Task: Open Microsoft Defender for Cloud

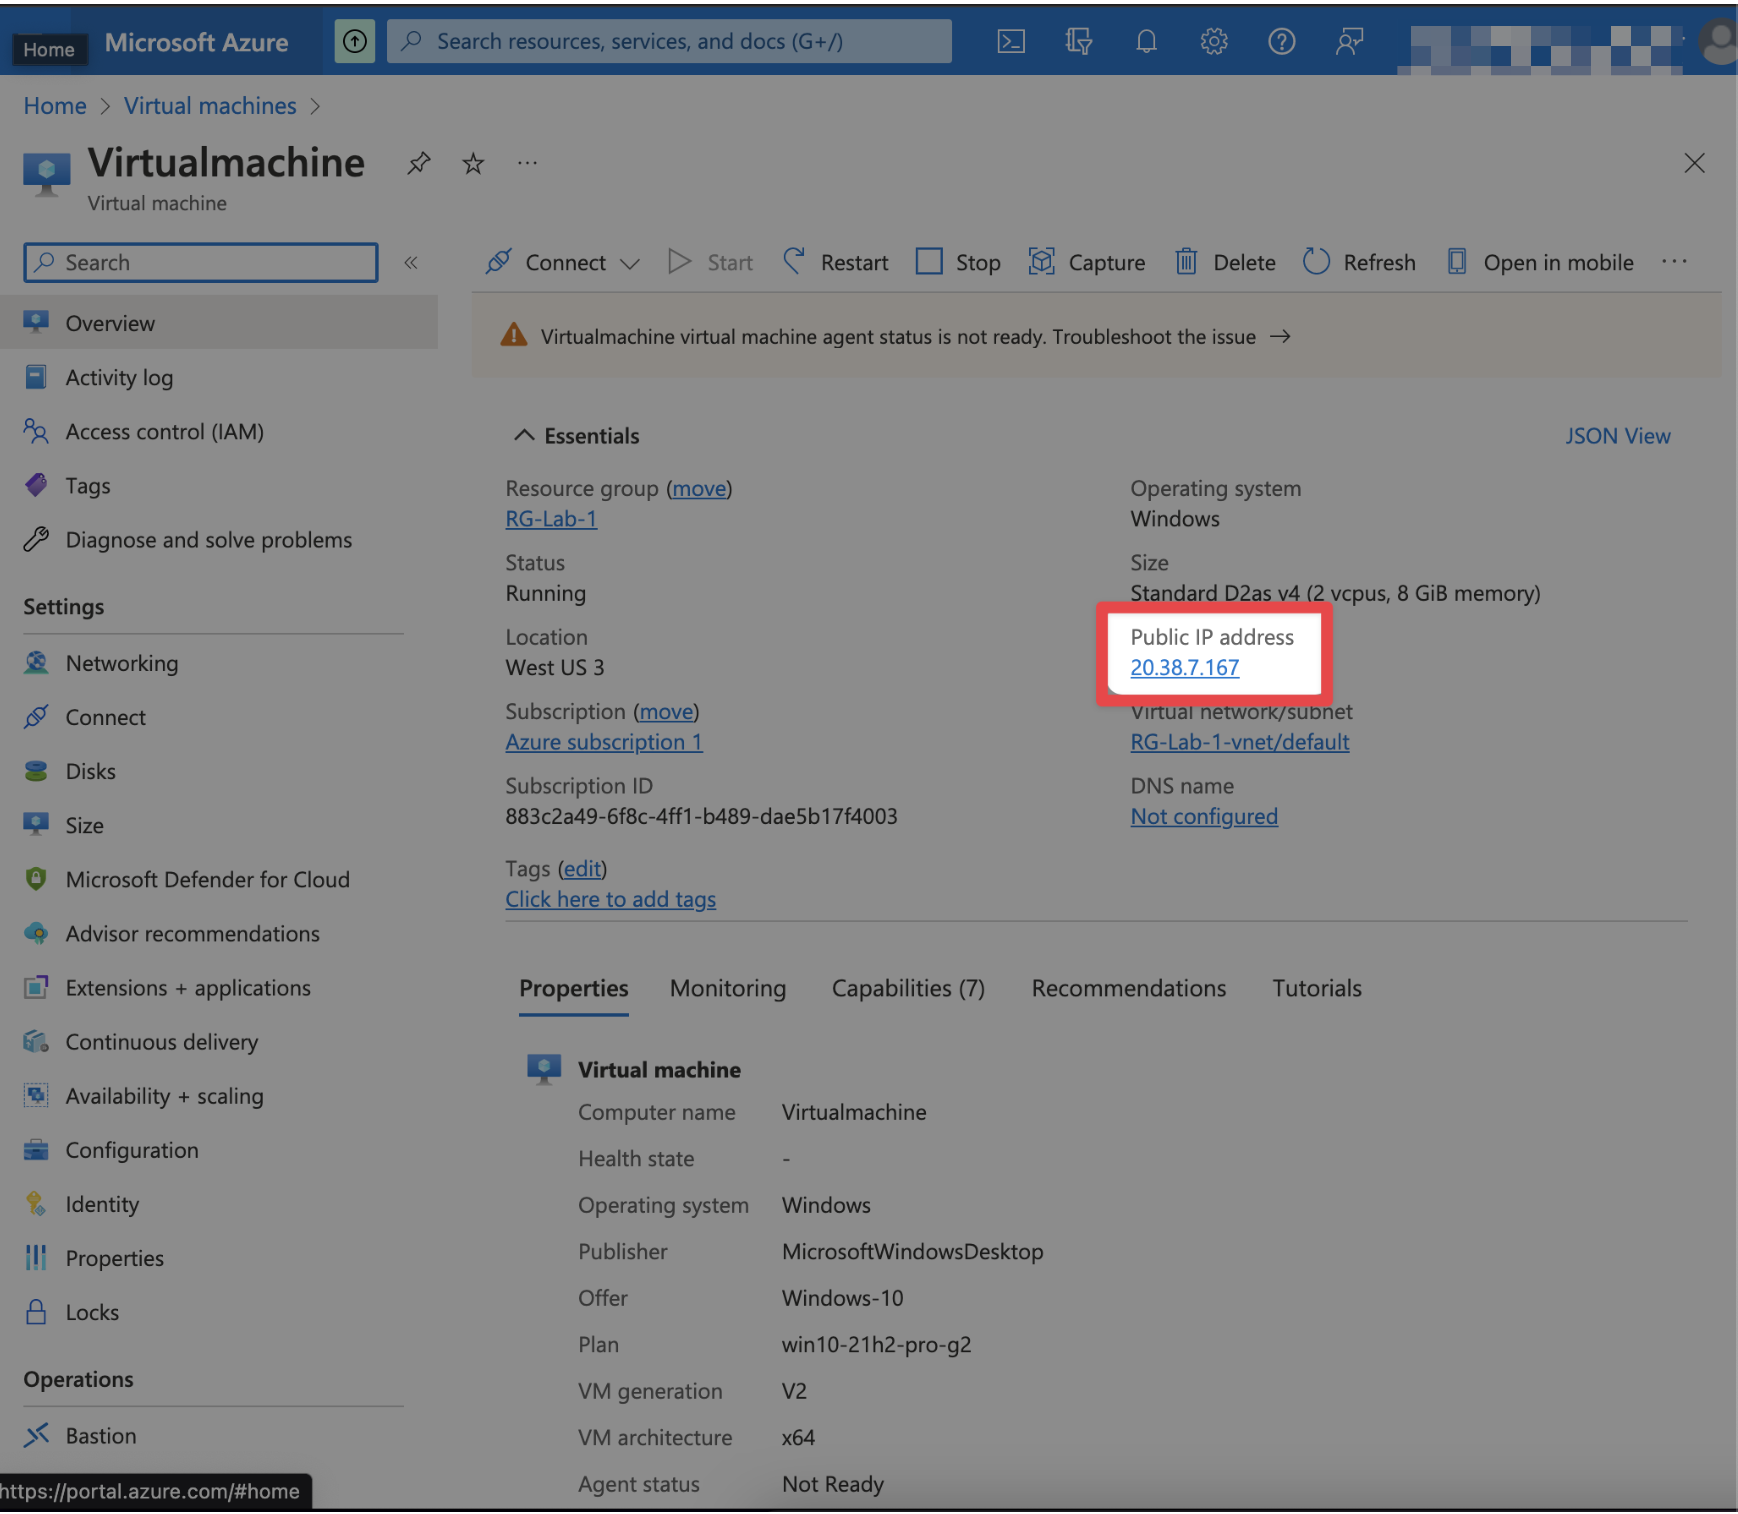Action: click(208, 879)
